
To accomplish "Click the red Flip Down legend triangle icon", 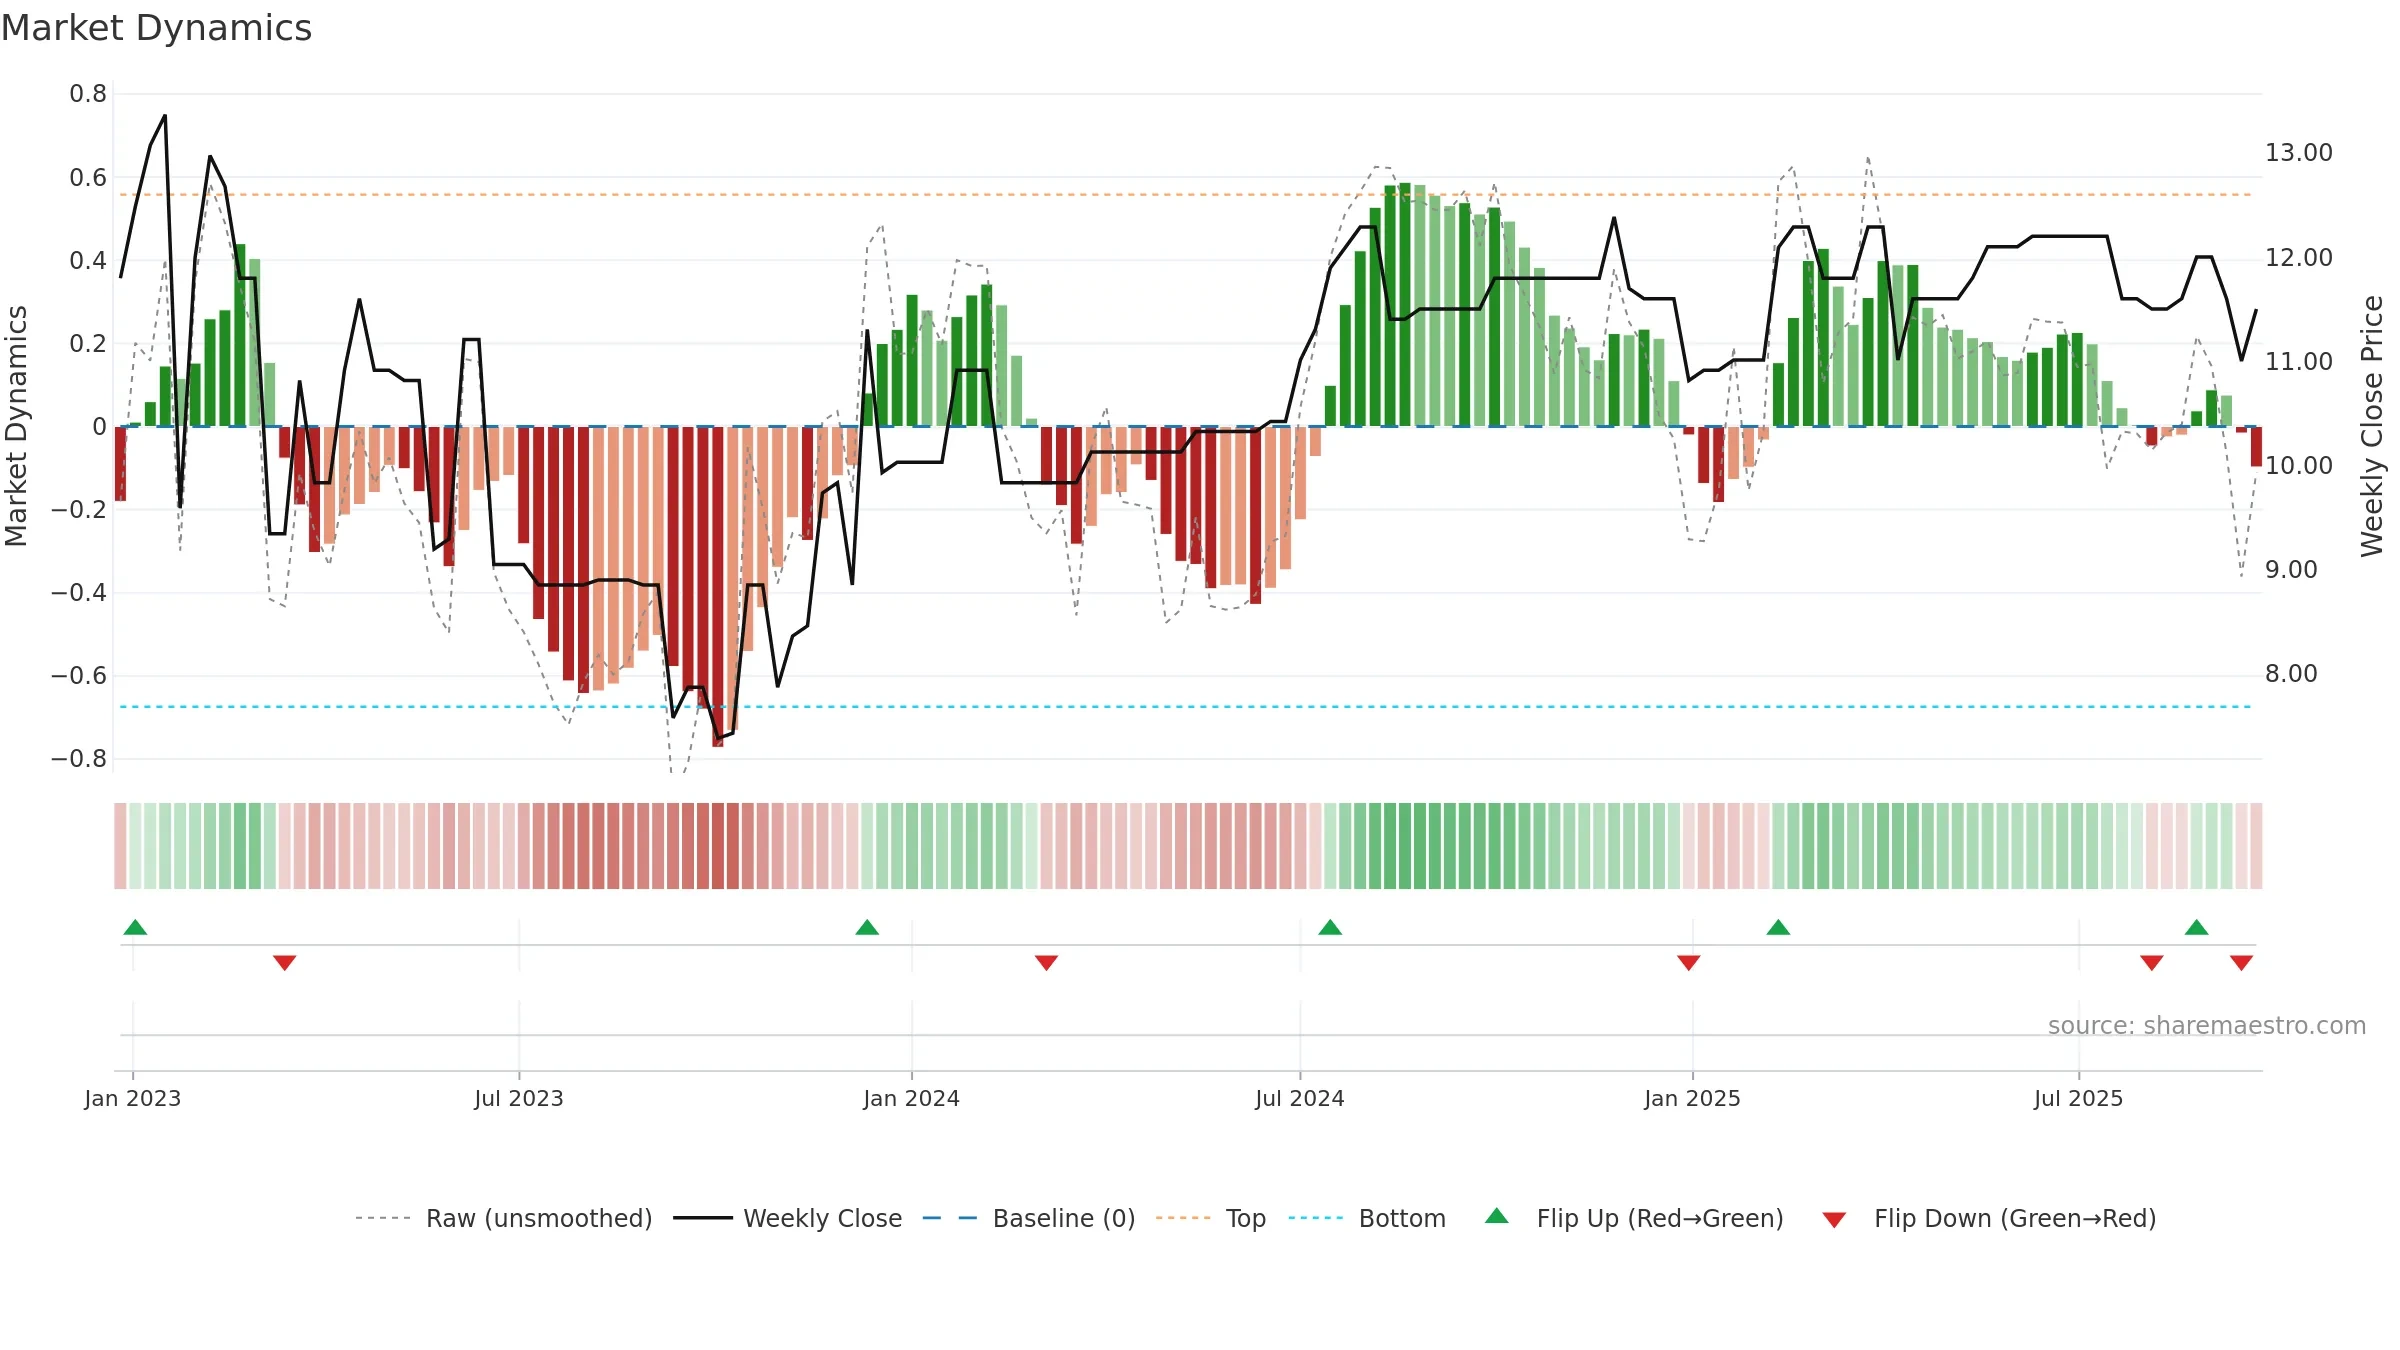I will pyautogui.click(x=1834, y=1220).
